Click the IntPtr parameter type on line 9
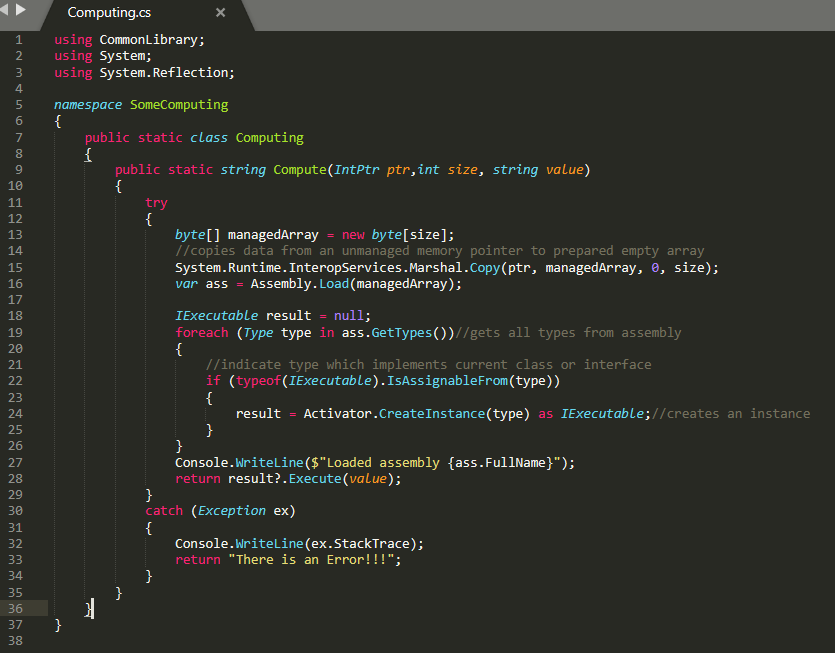Screen dimensions: 835x653 (x=356, y=170)
